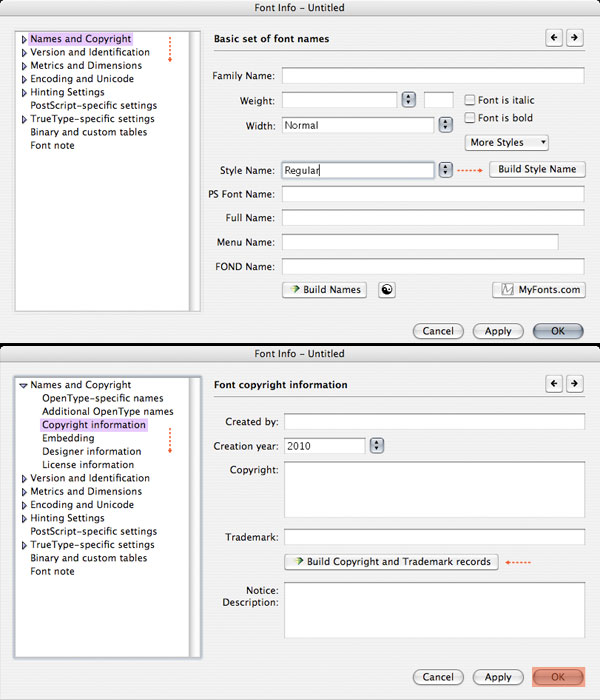The height and width of the screenshot is (700, 600).
Task: Expand Encoding and Unicode in top dialog tree
Action: click(24, 79)
